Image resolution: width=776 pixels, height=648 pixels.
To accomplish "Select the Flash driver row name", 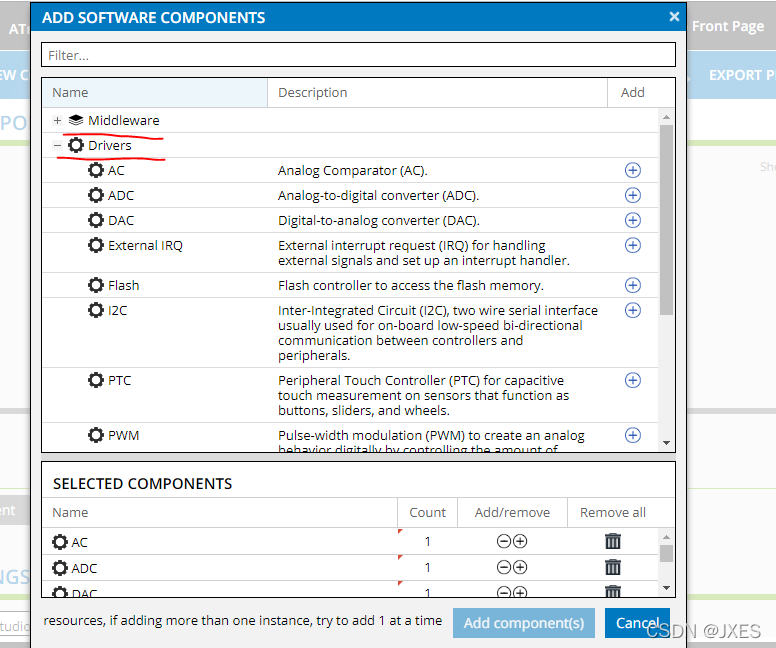I will coord(123,285).
